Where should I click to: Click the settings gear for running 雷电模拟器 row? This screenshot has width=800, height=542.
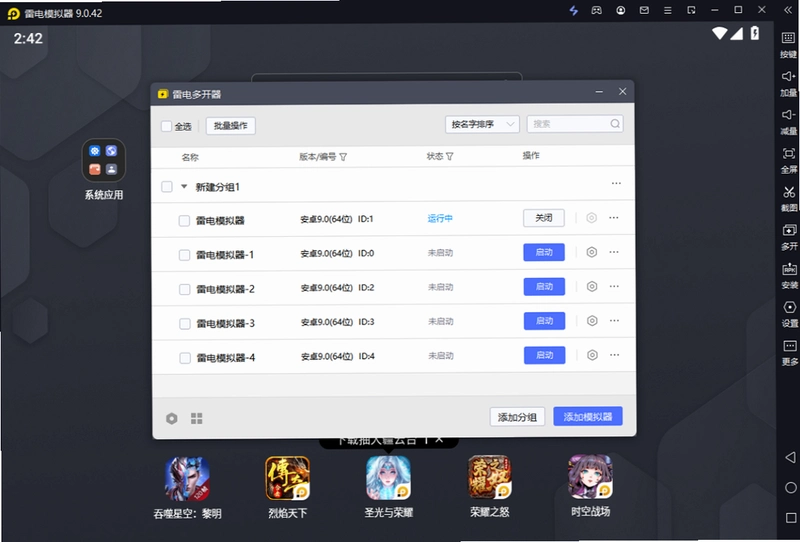pos(591,218)
